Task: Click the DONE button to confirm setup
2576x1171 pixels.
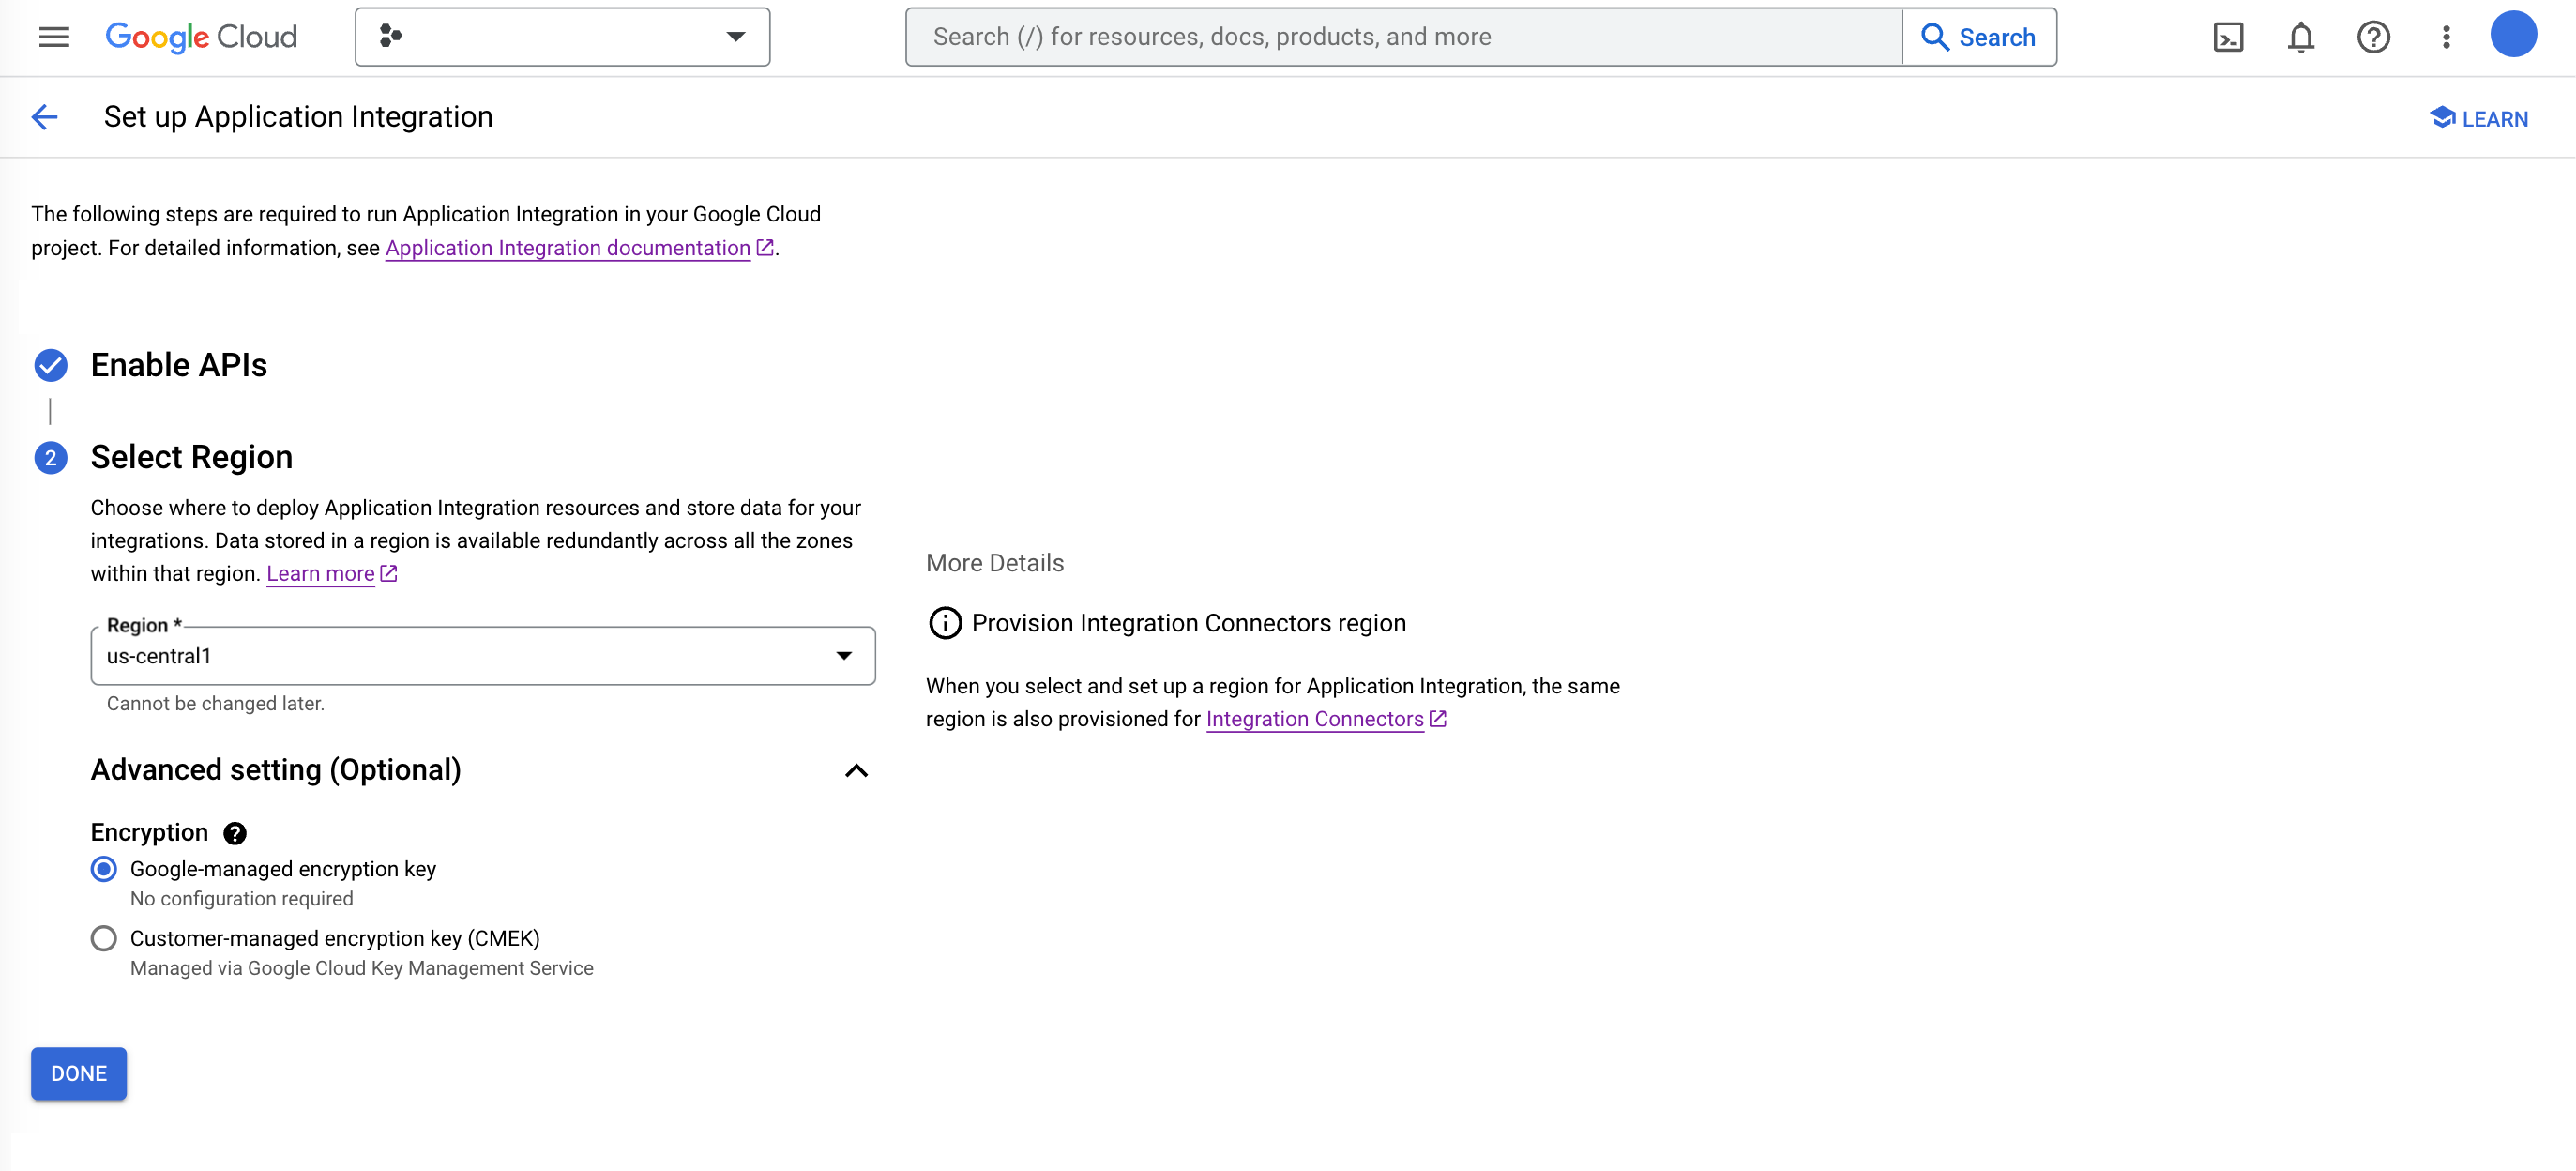Action: [77, 1072]
